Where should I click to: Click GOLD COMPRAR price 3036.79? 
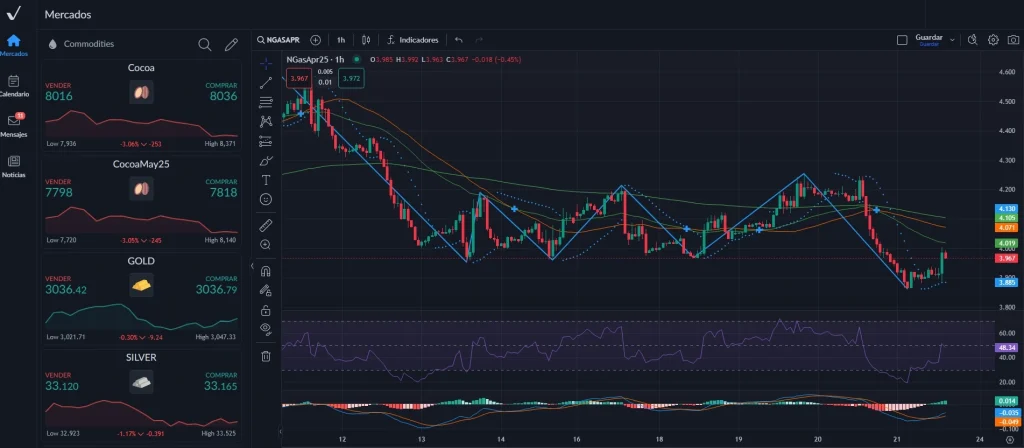click(x=217, y=289)
